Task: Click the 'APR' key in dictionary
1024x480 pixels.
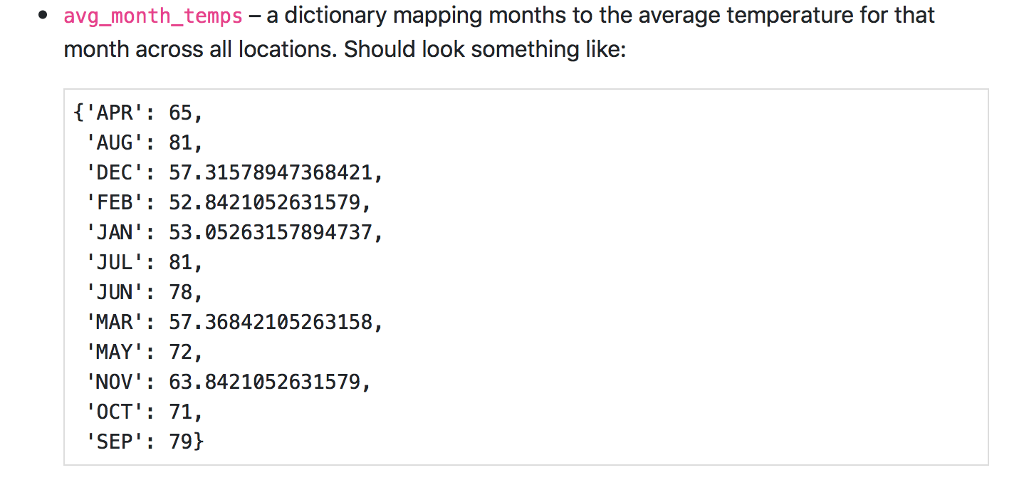Action: click(x=114, y=113)
